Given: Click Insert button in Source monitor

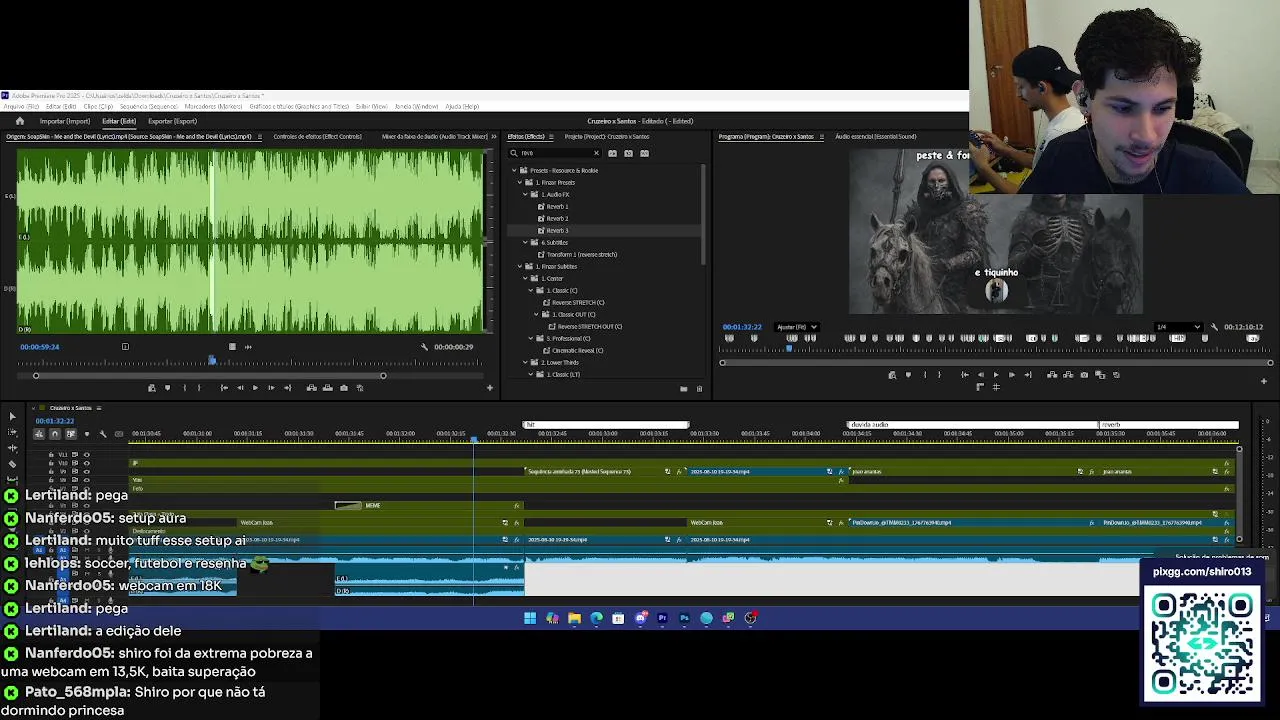Looking at the screenshot, I should click(311, 388).
